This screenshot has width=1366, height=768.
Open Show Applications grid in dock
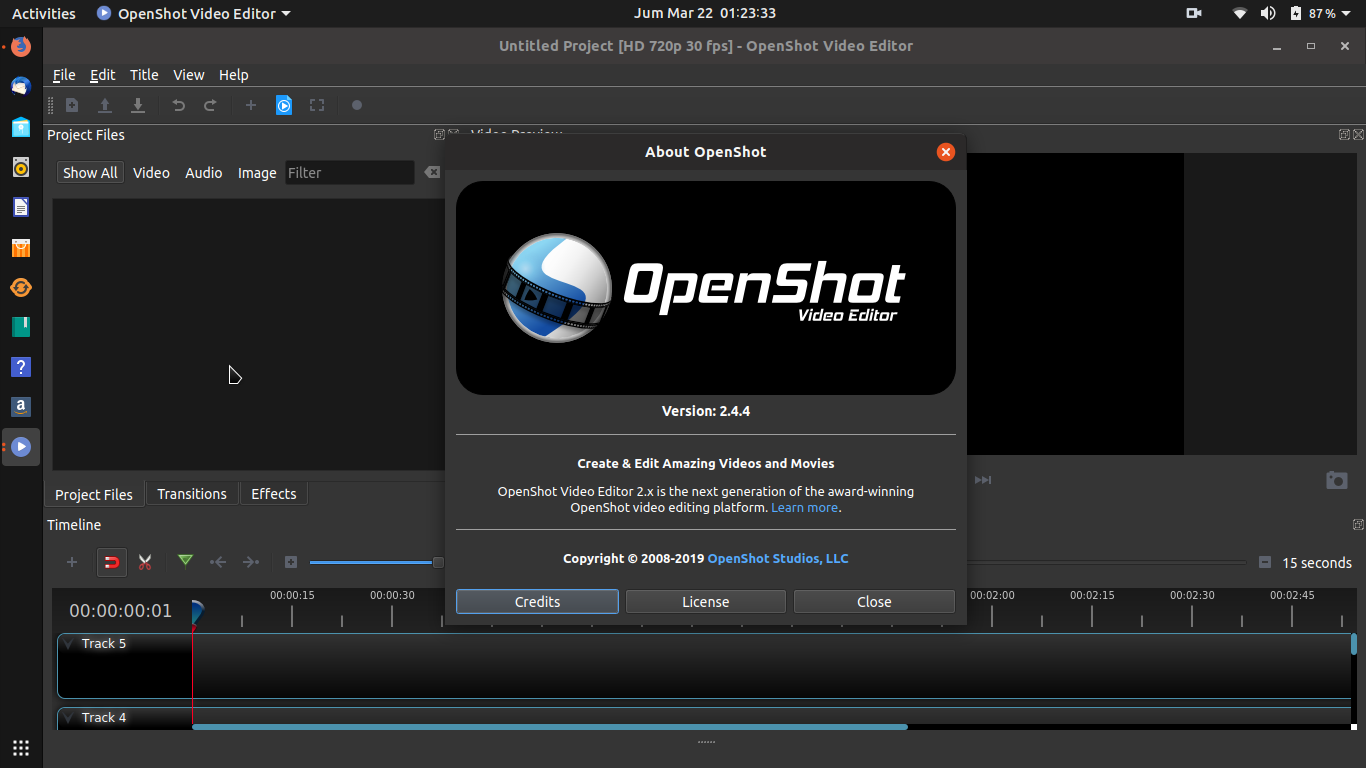(x=21, y=747)
